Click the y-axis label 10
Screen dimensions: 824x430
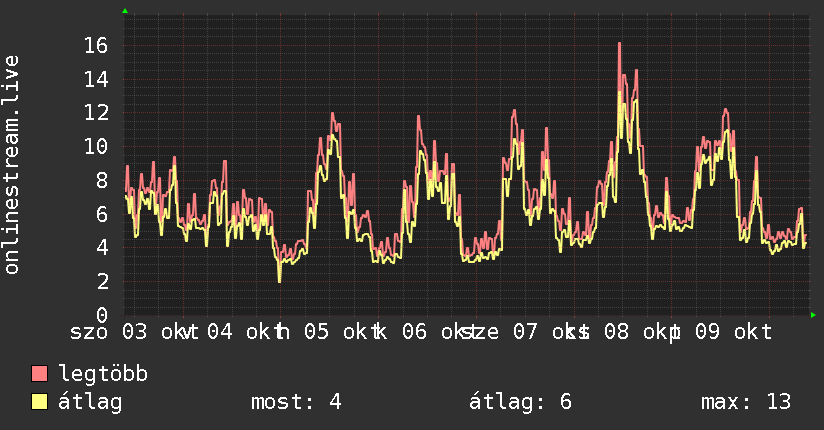(x=96, y=146)
